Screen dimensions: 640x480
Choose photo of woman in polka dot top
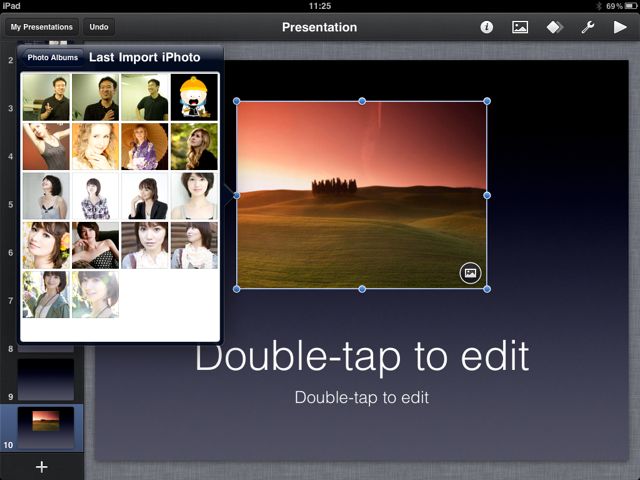coord(96,245)
